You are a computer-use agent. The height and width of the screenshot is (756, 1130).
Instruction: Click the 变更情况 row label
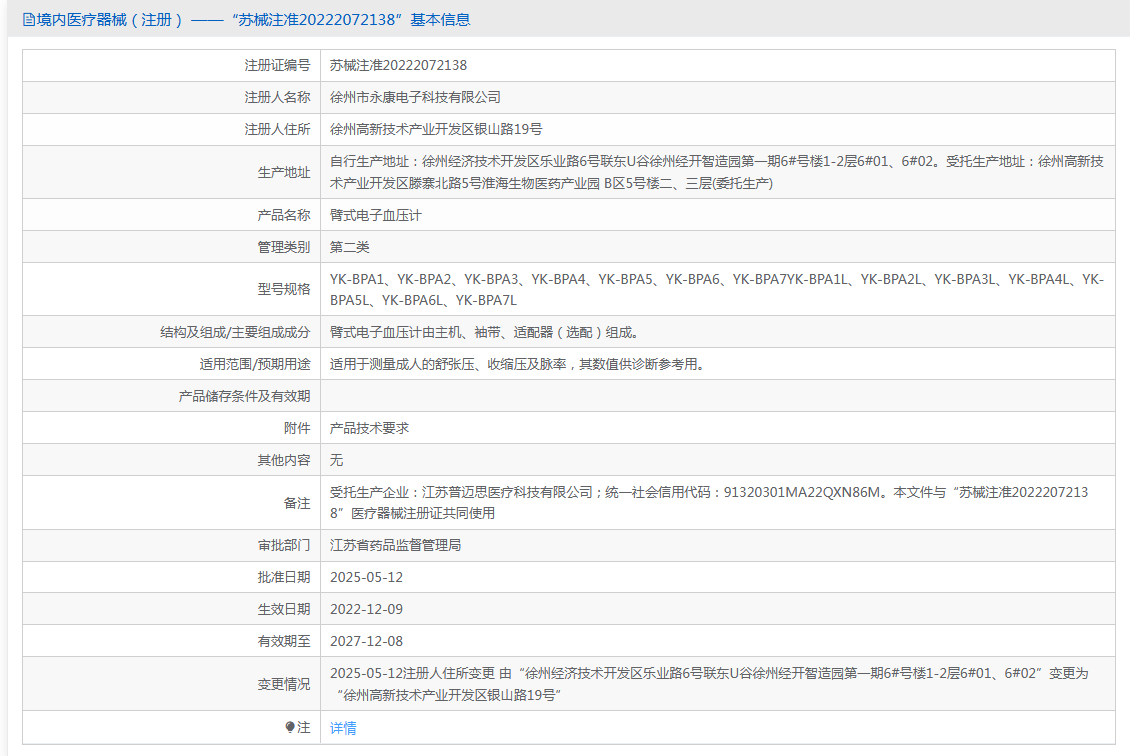point(284,684)
